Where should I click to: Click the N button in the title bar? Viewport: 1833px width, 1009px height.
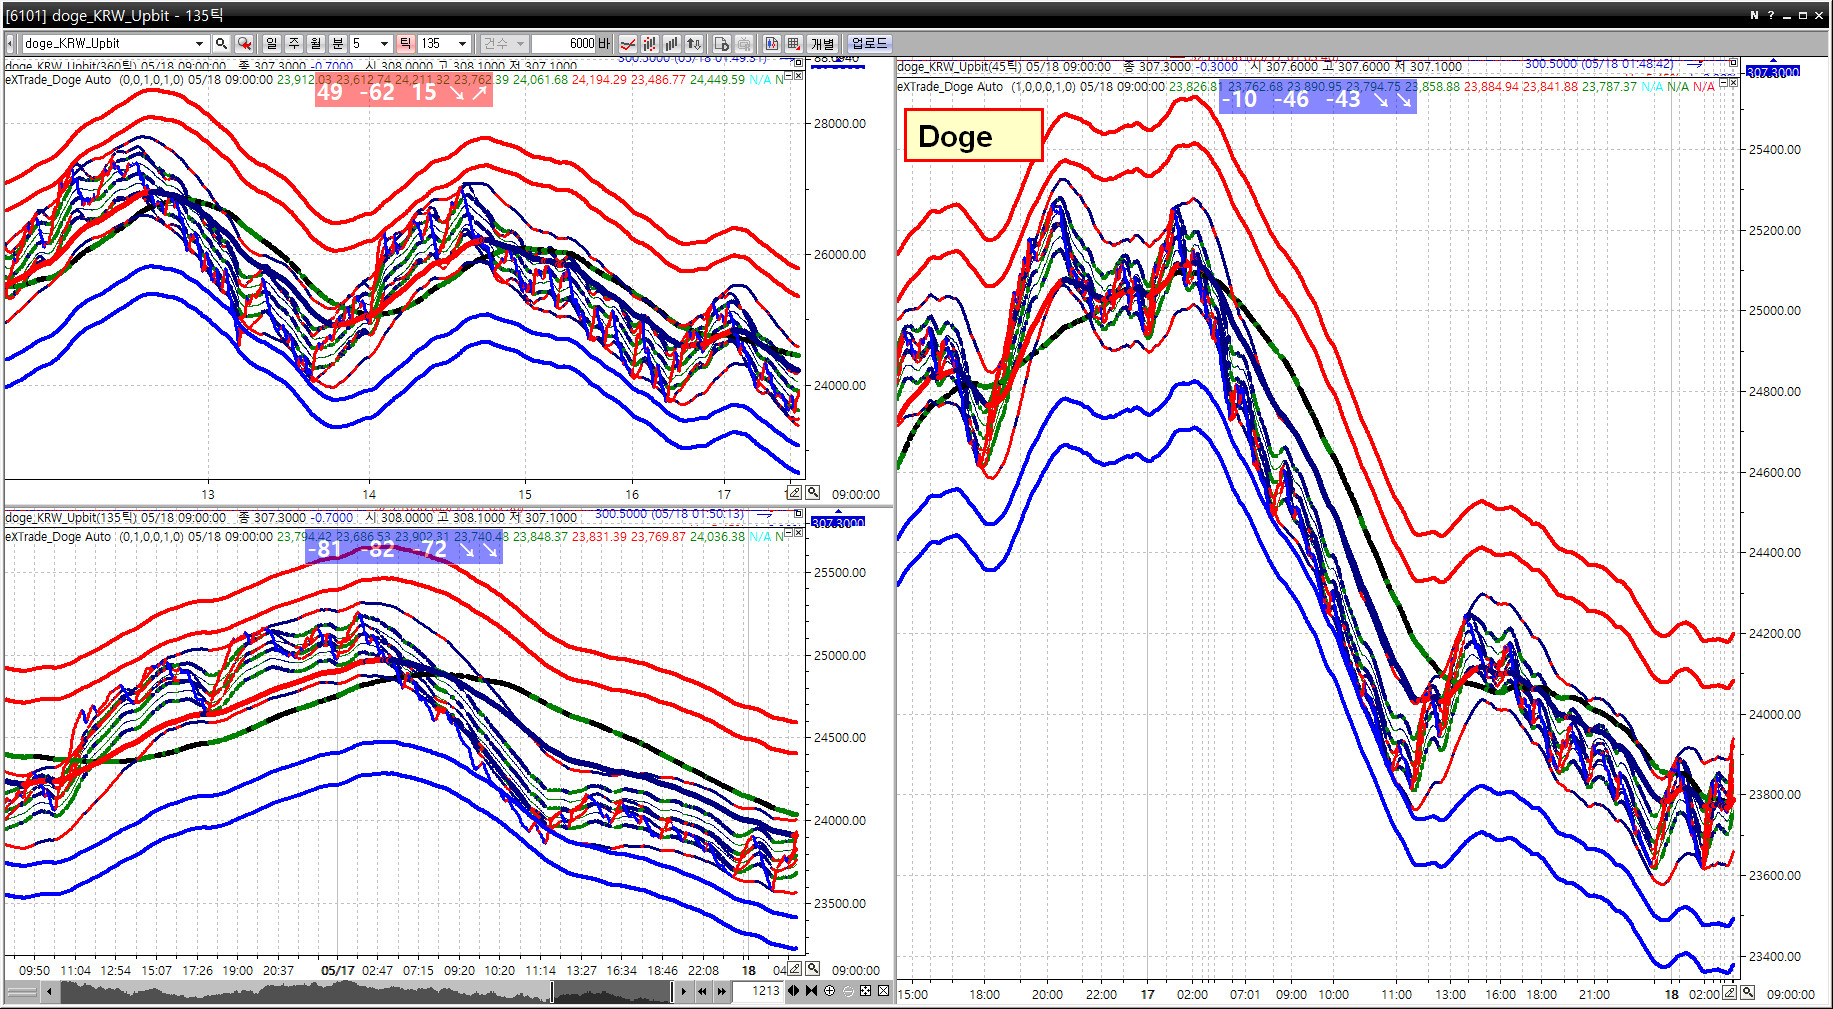pos(1754,15)
